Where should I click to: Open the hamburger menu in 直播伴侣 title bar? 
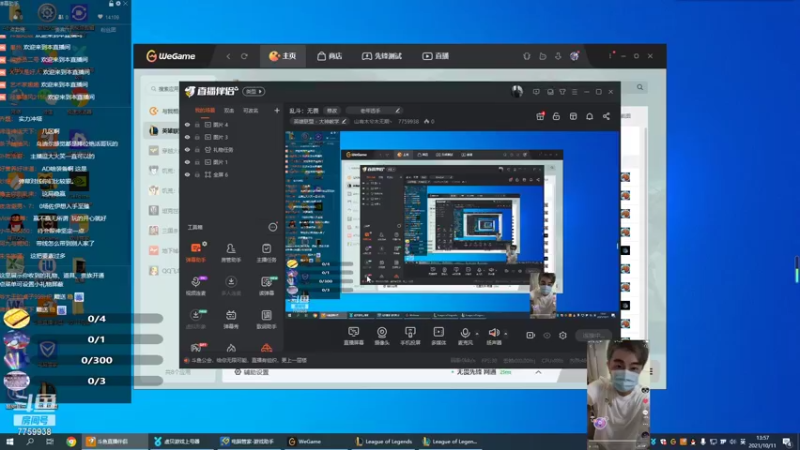point(574,92)
